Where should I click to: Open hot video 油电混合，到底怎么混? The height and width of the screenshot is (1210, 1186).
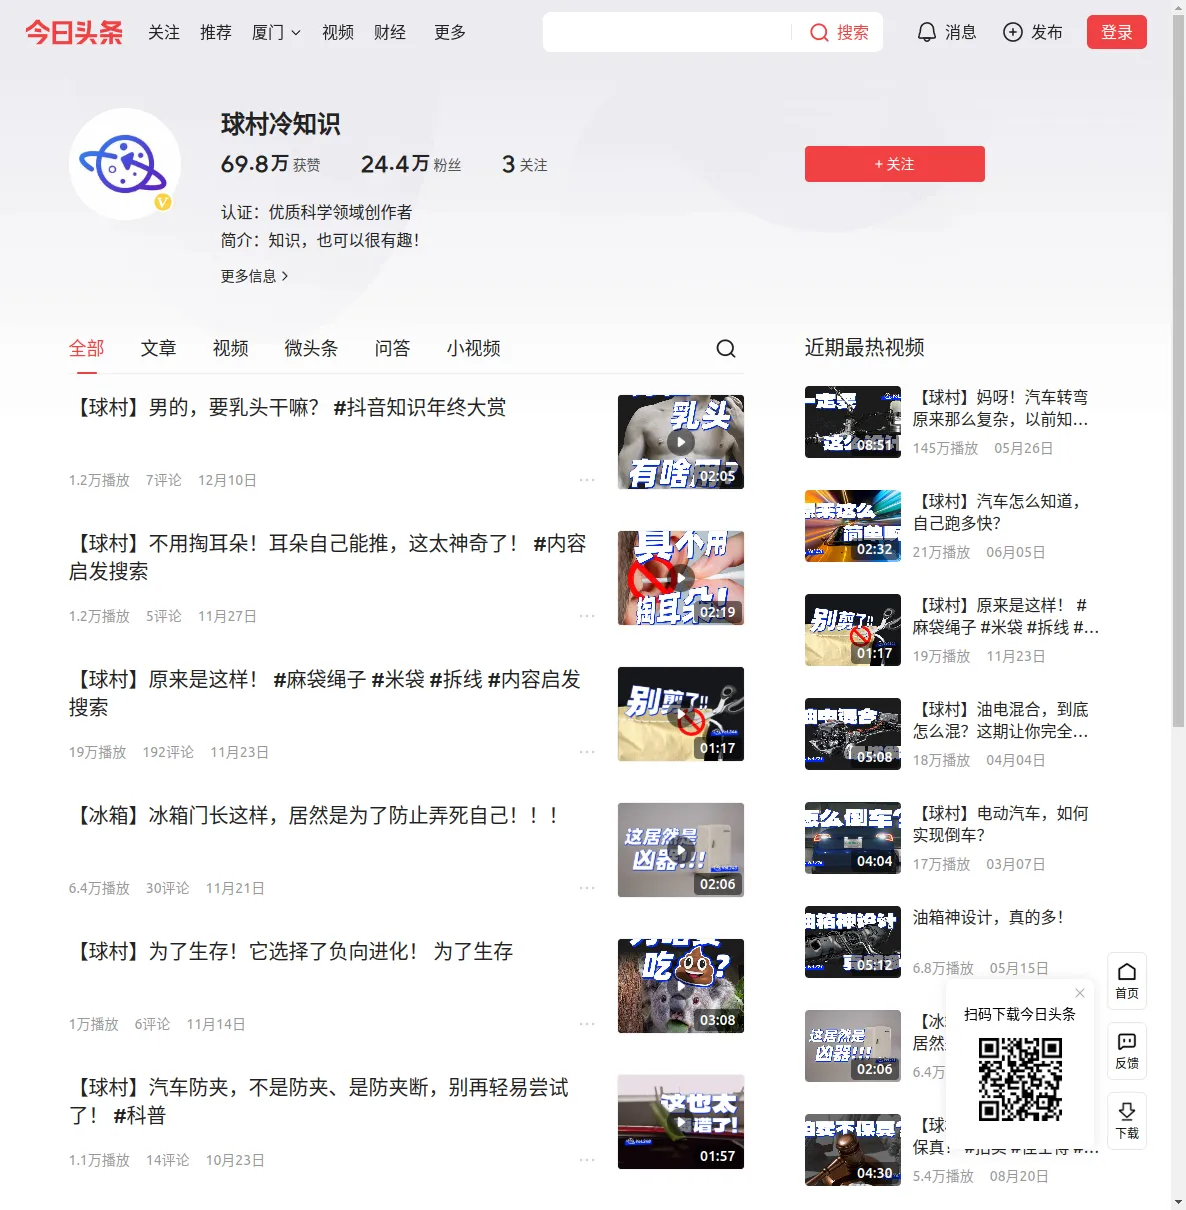[x=1001, y=720]
